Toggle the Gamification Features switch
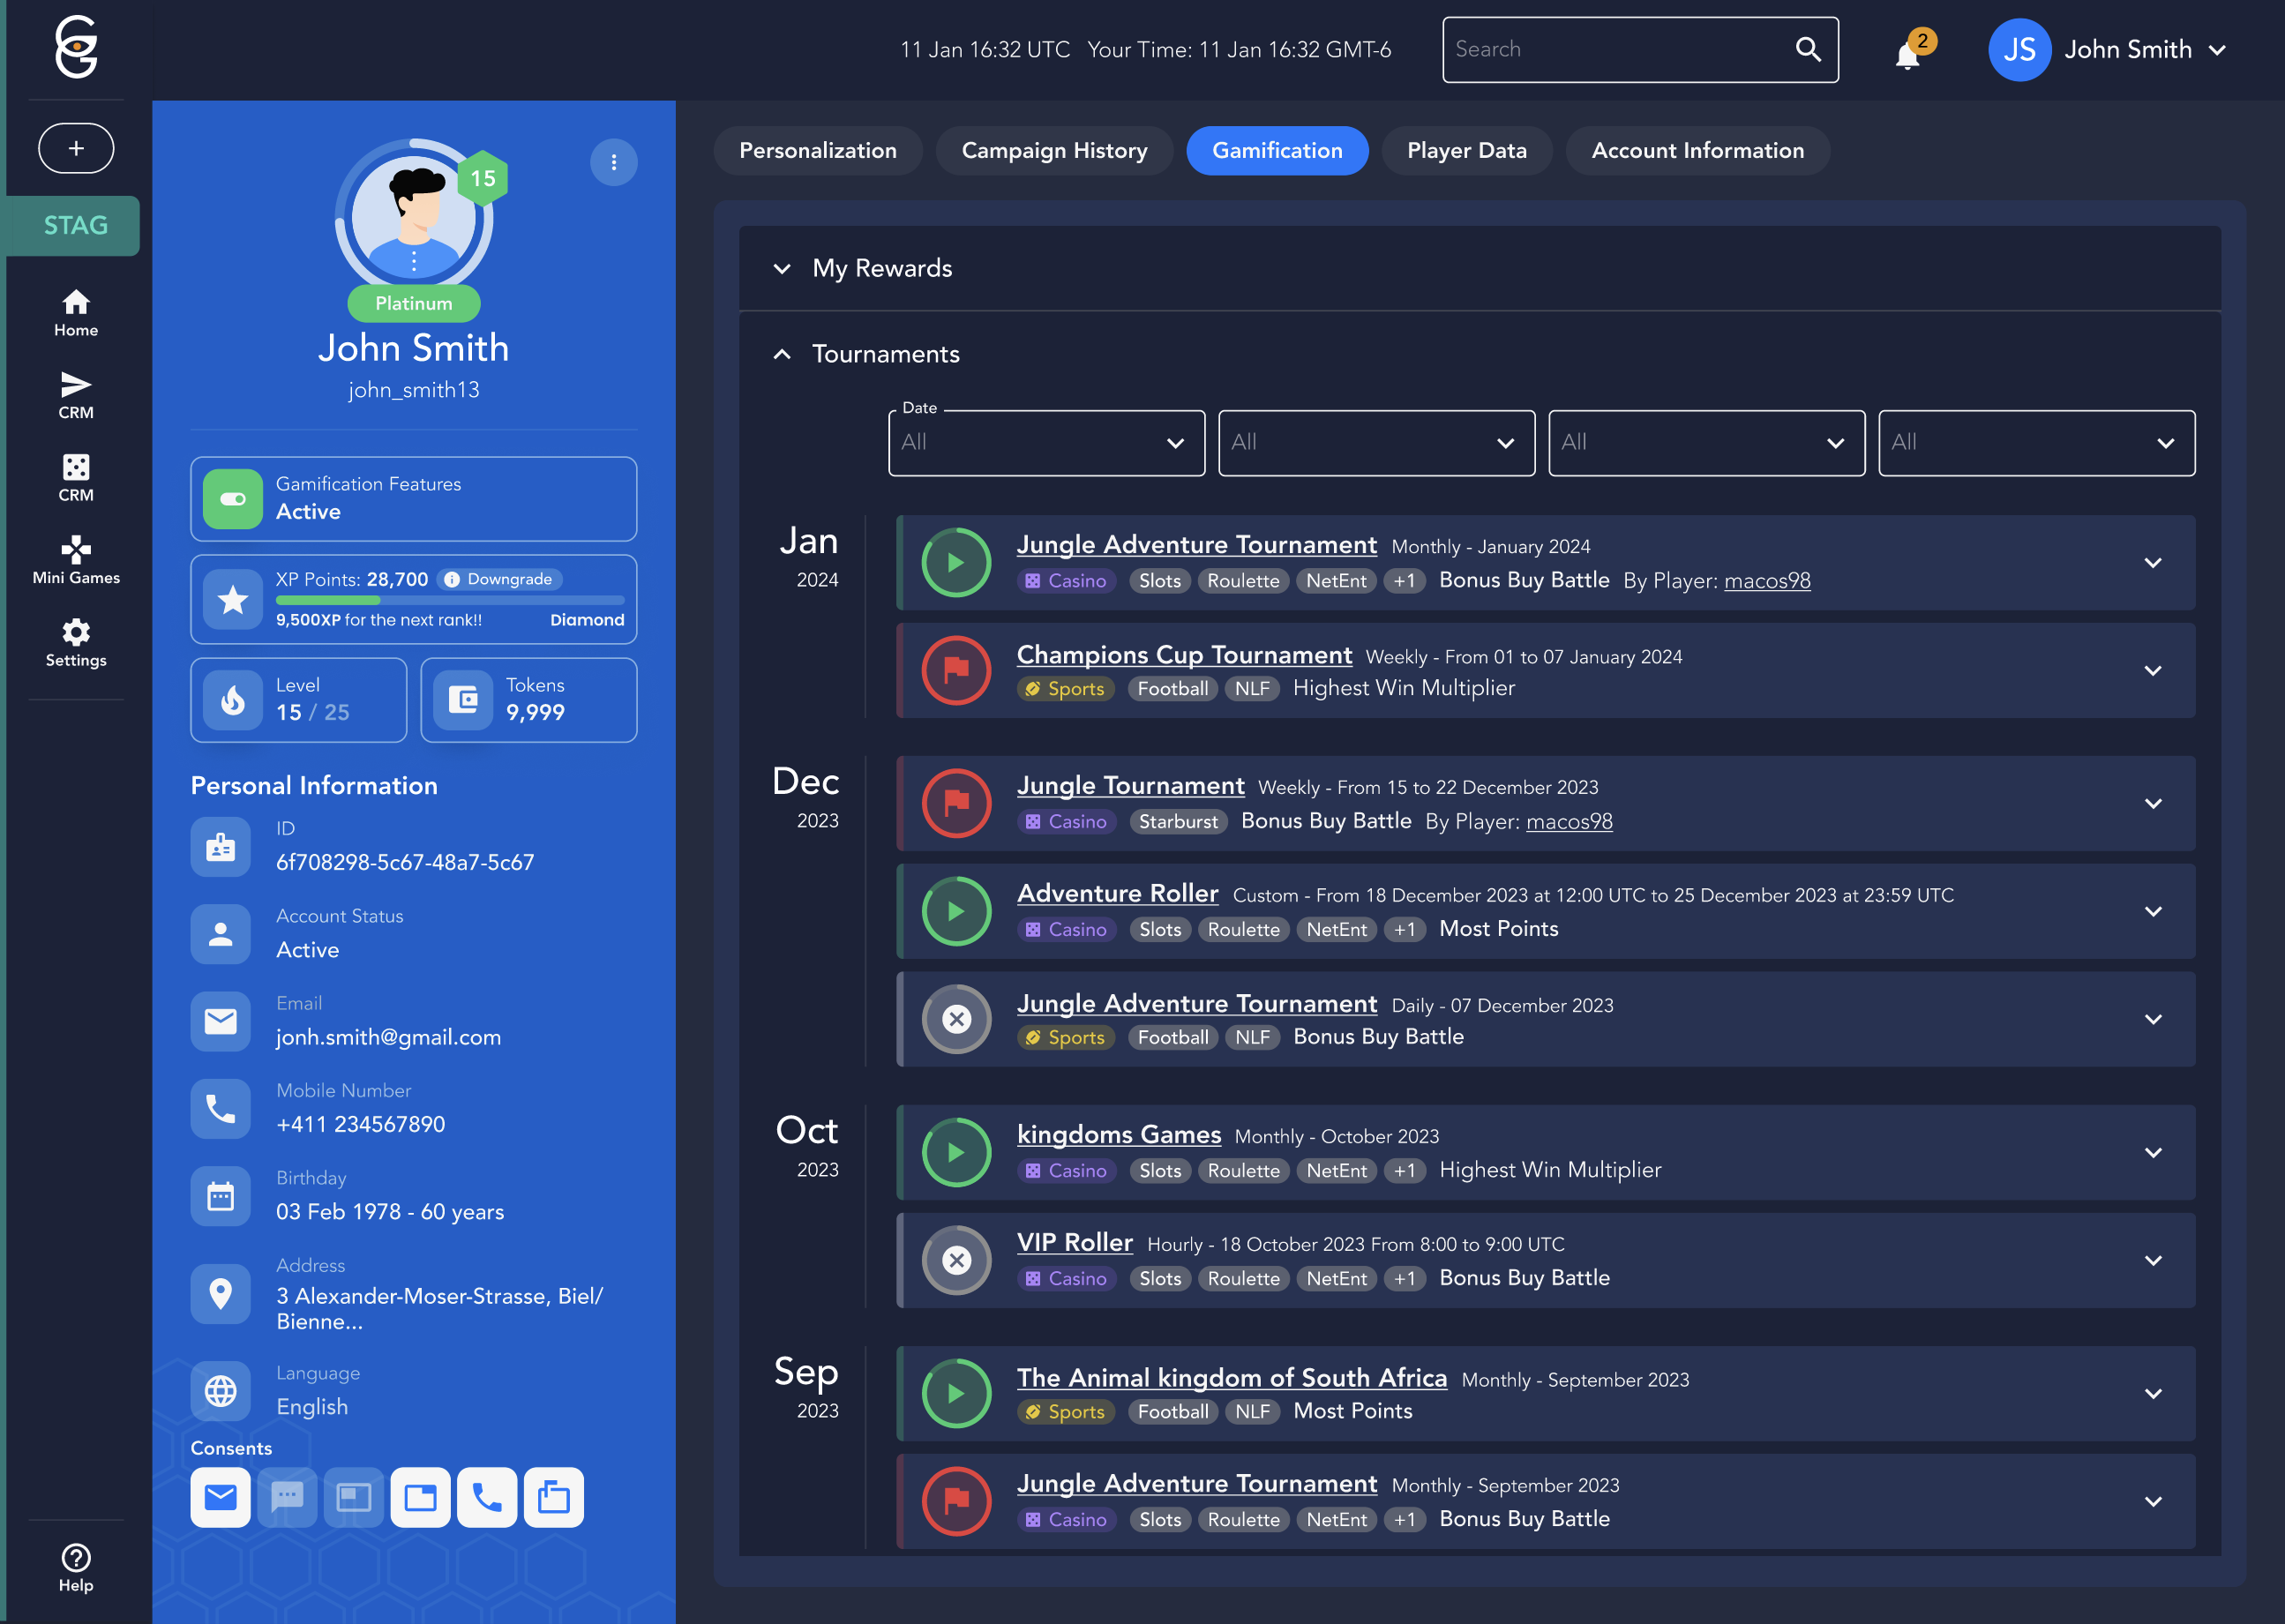 coord(233,498)
